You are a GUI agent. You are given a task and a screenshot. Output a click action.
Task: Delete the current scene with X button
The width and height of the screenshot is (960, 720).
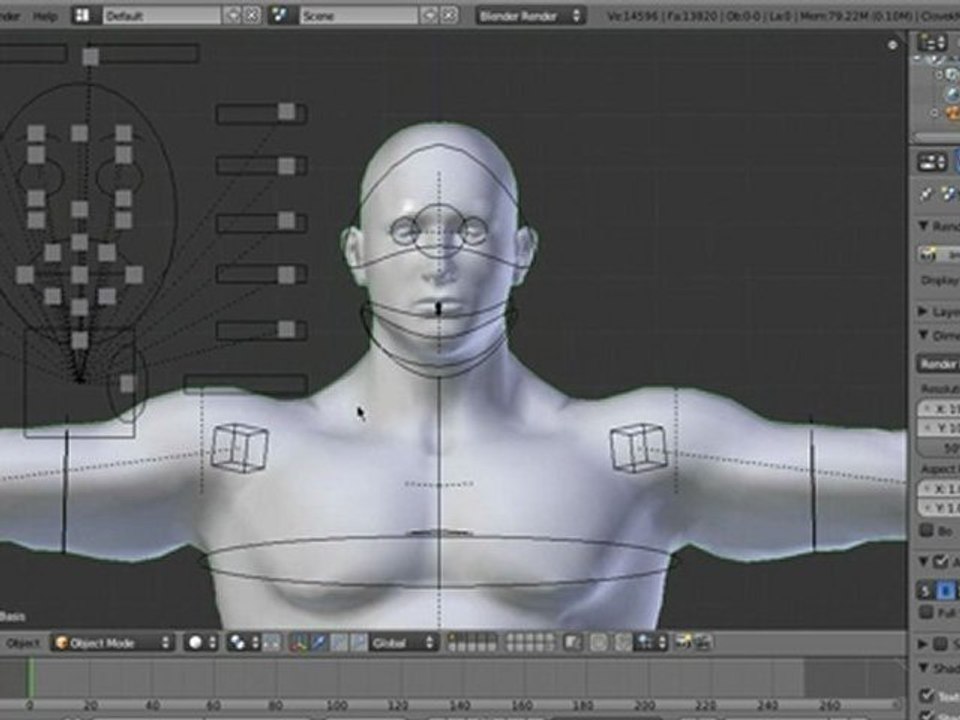449,15
